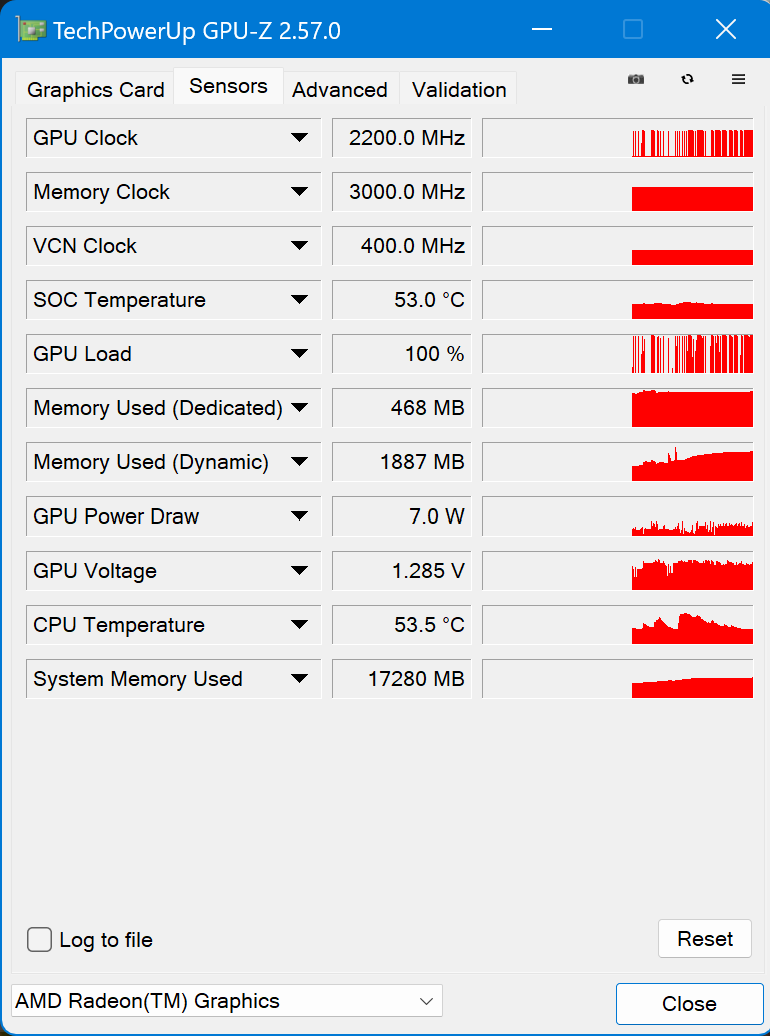Expand the GPU Clock sensor dropdown
770x1036 pixels.
coord(299,137)
